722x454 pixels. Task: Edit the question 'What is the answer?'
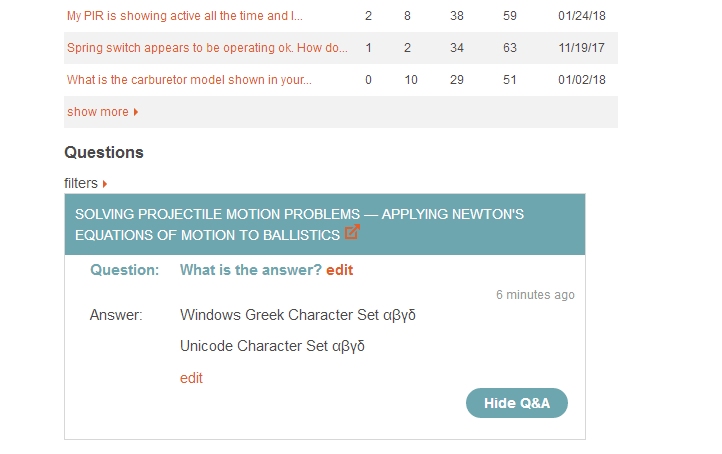(339, 270)
